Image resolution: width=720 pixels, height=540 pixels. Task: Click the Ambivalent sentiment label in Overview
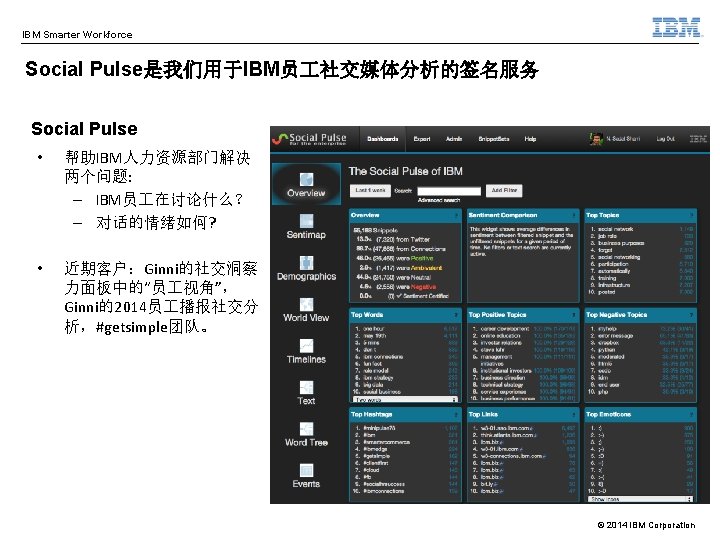coord(426,268)
